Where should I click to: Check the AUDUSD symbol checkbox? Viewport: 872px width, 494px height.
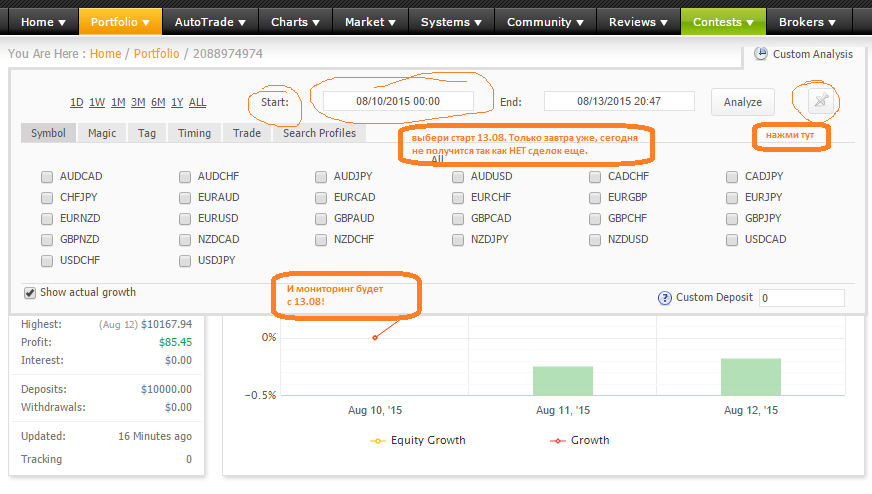[458, 177]
